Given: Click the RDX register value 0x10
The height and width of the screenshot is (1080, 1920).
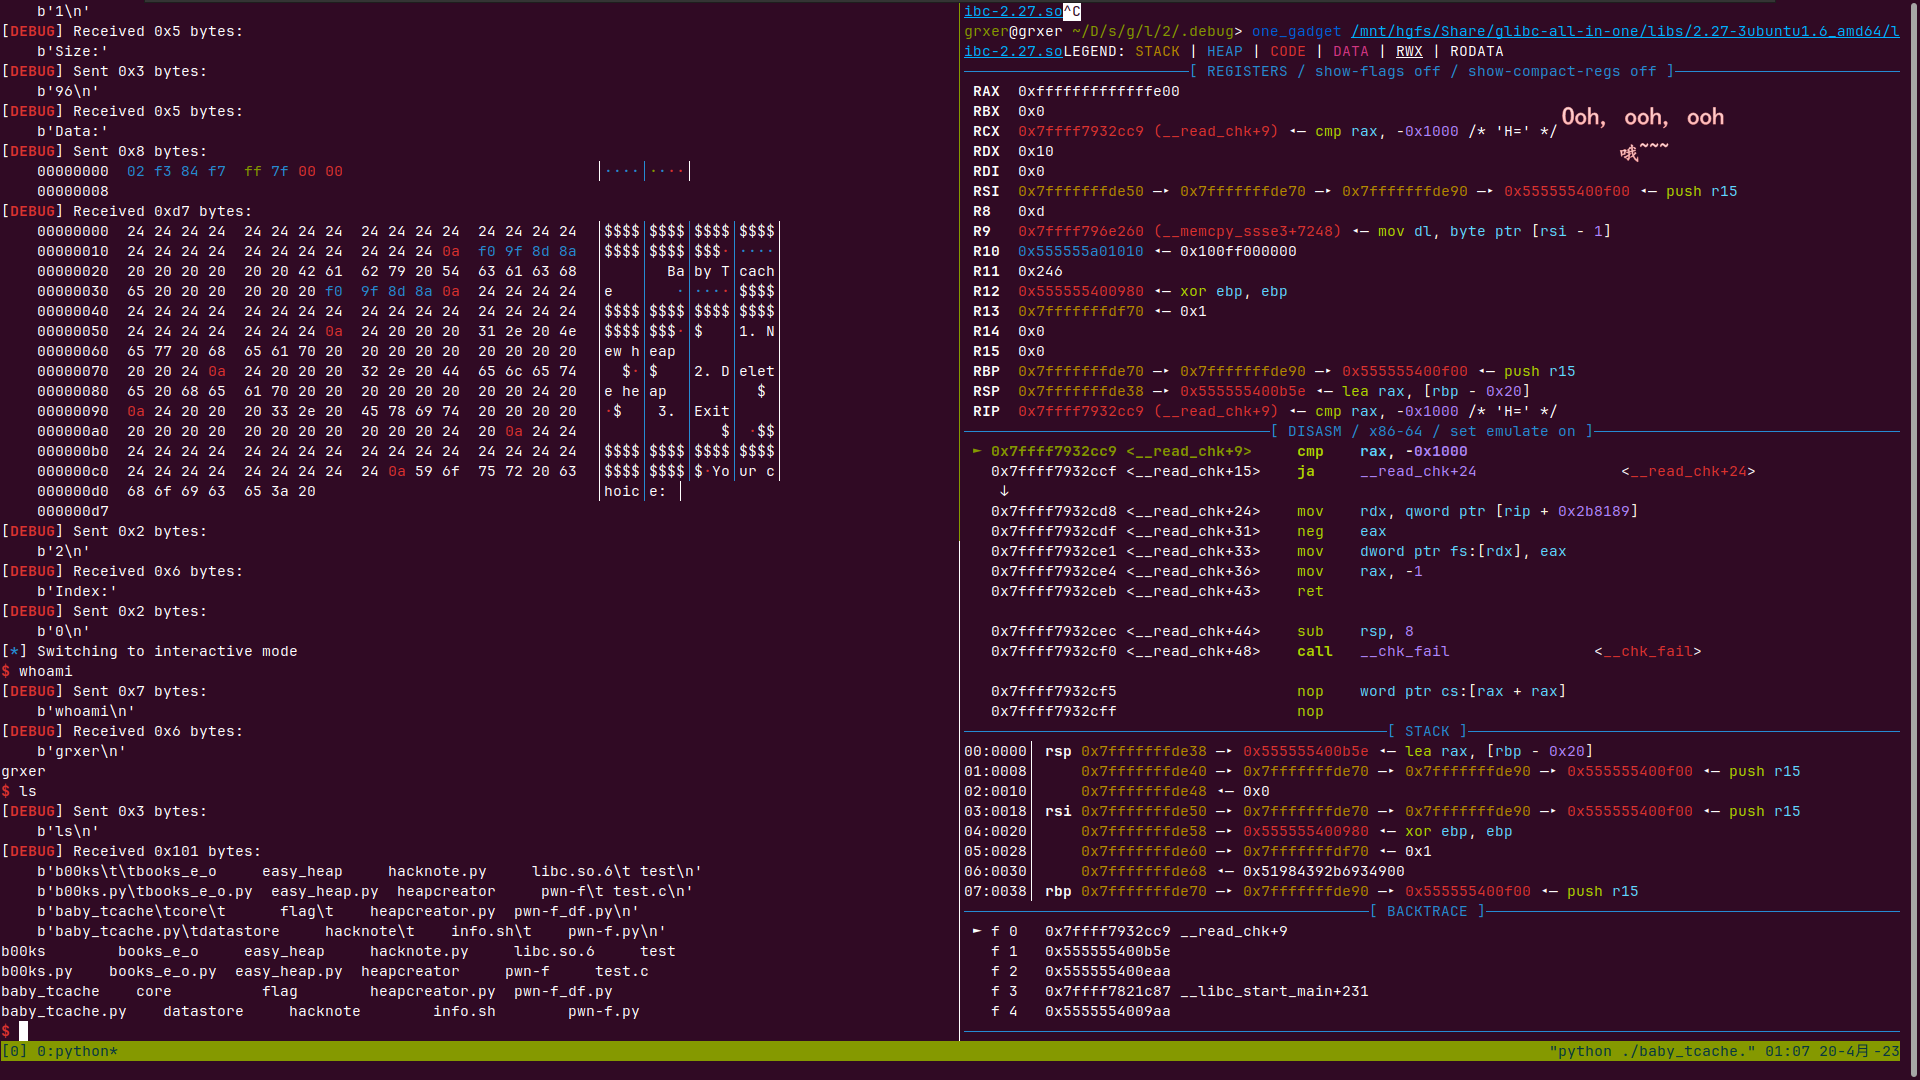Looking at the screenshot, I should coord(1036,151).
